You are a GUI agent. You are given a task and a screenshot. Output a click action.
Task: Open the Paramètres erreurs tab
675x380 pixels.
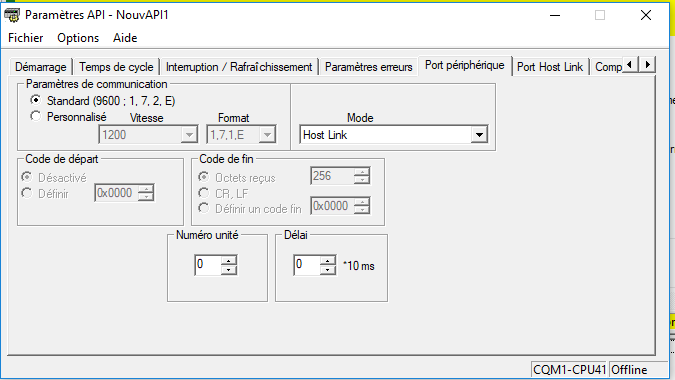click(x=368, y=67)
